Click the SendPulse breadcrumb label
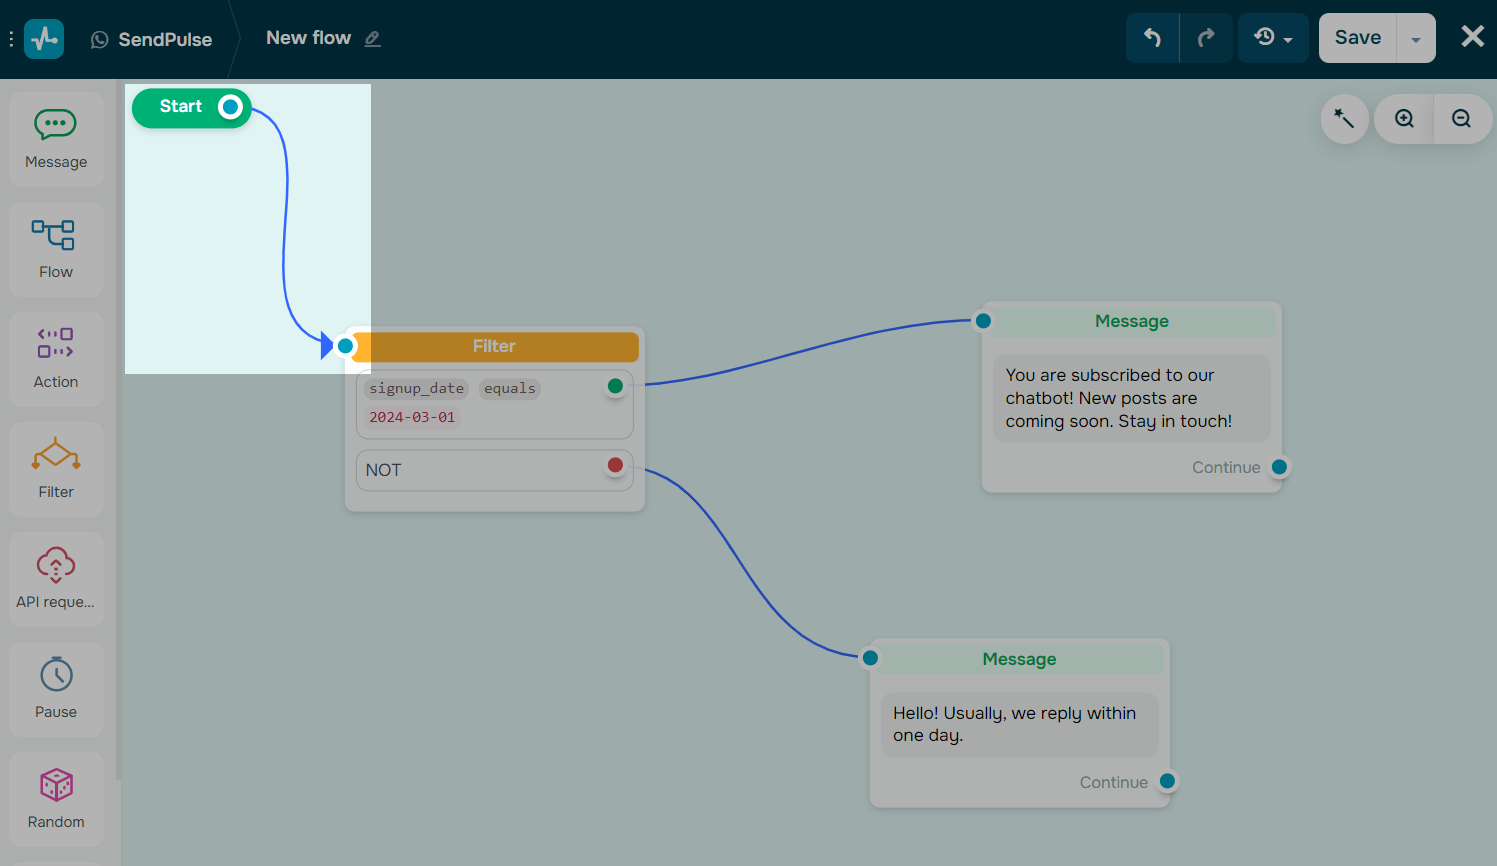 [x=165, y=39]
